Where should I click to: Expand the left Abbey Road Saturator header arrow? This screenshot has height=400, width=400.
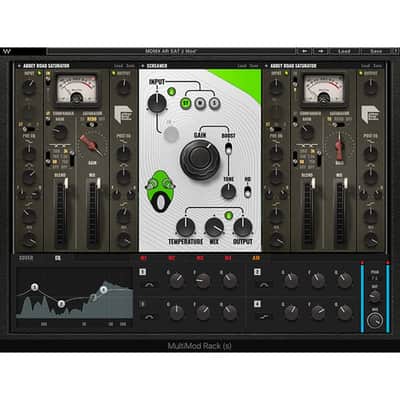coord(19,66)
